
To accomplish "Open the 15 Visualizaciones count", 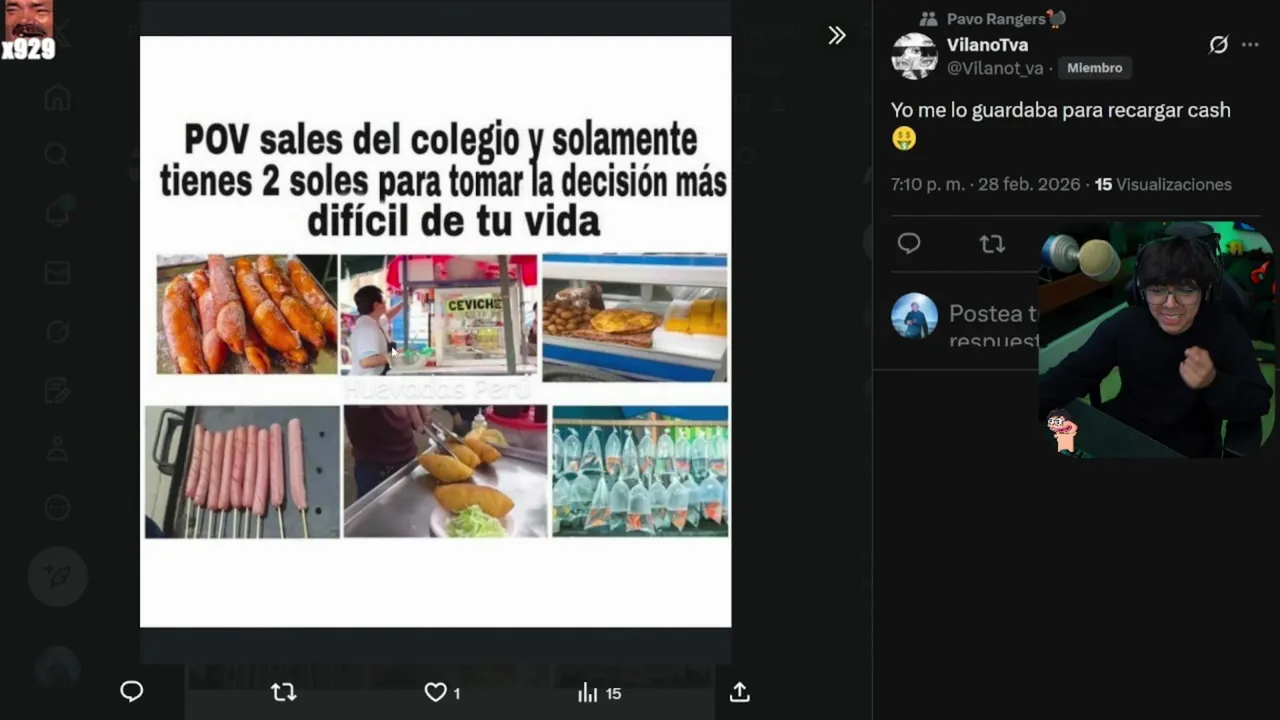I will tap(1163, 184).
